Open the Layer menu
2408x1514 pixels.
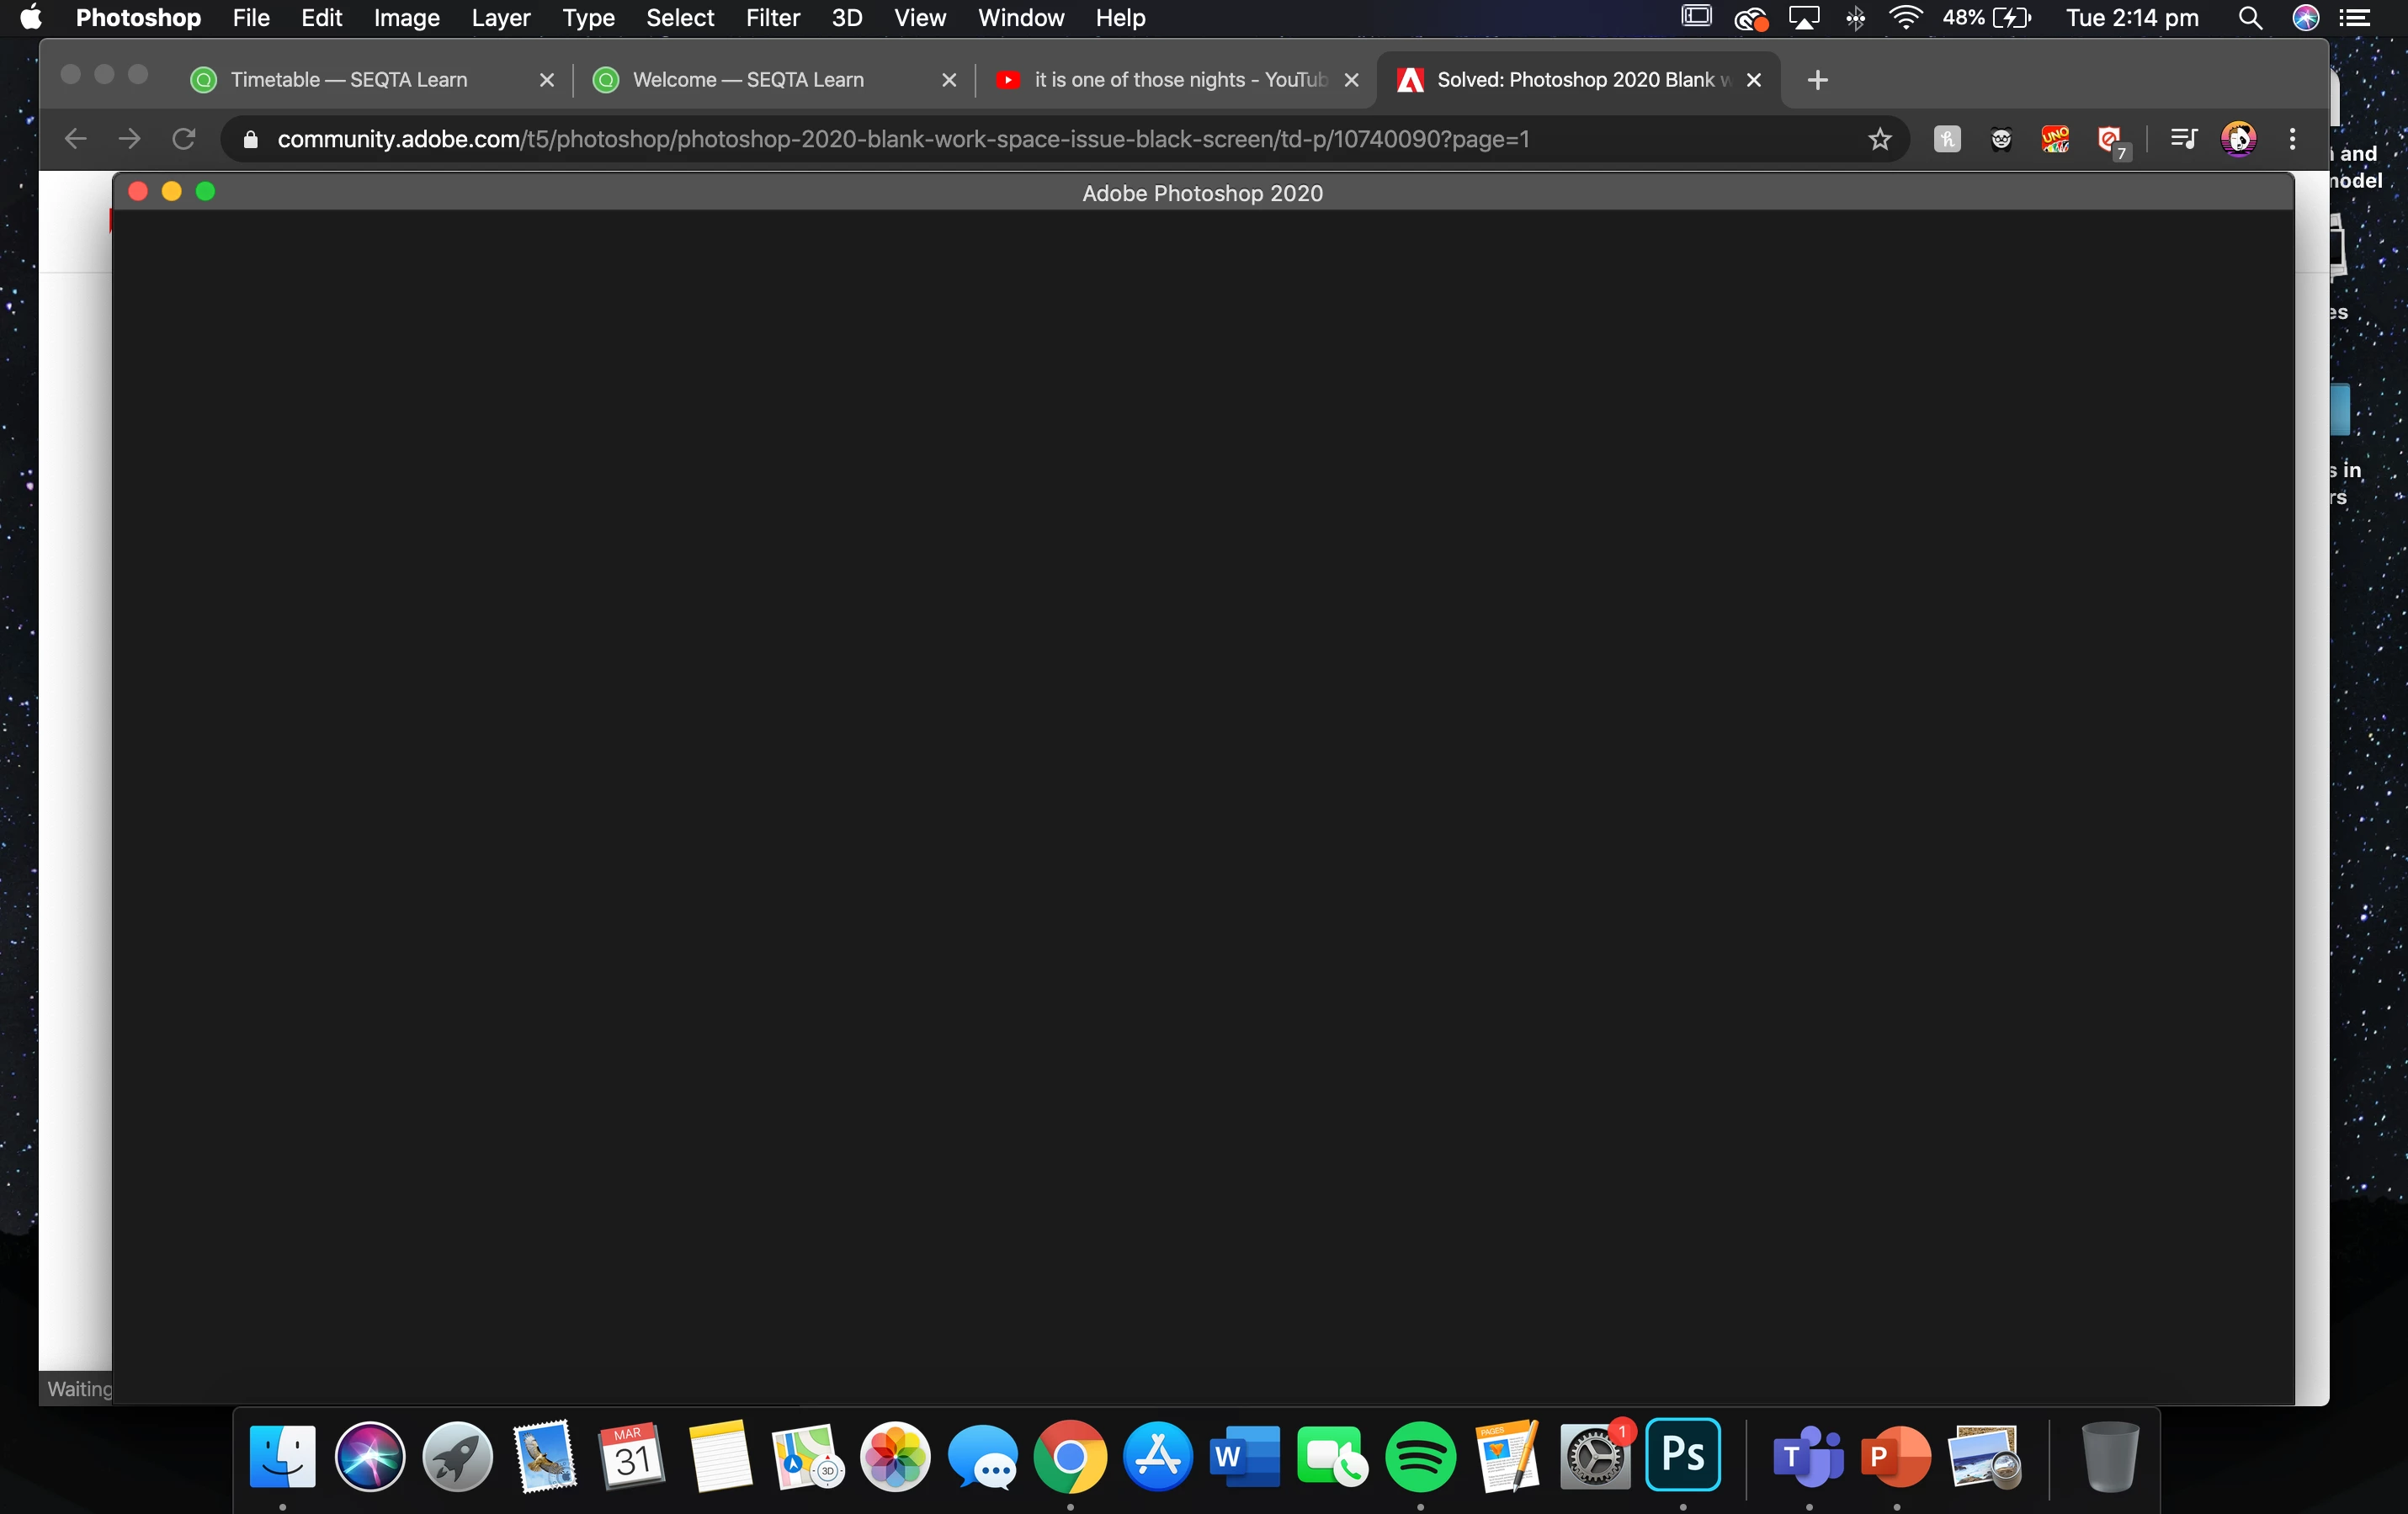(500, 18)
